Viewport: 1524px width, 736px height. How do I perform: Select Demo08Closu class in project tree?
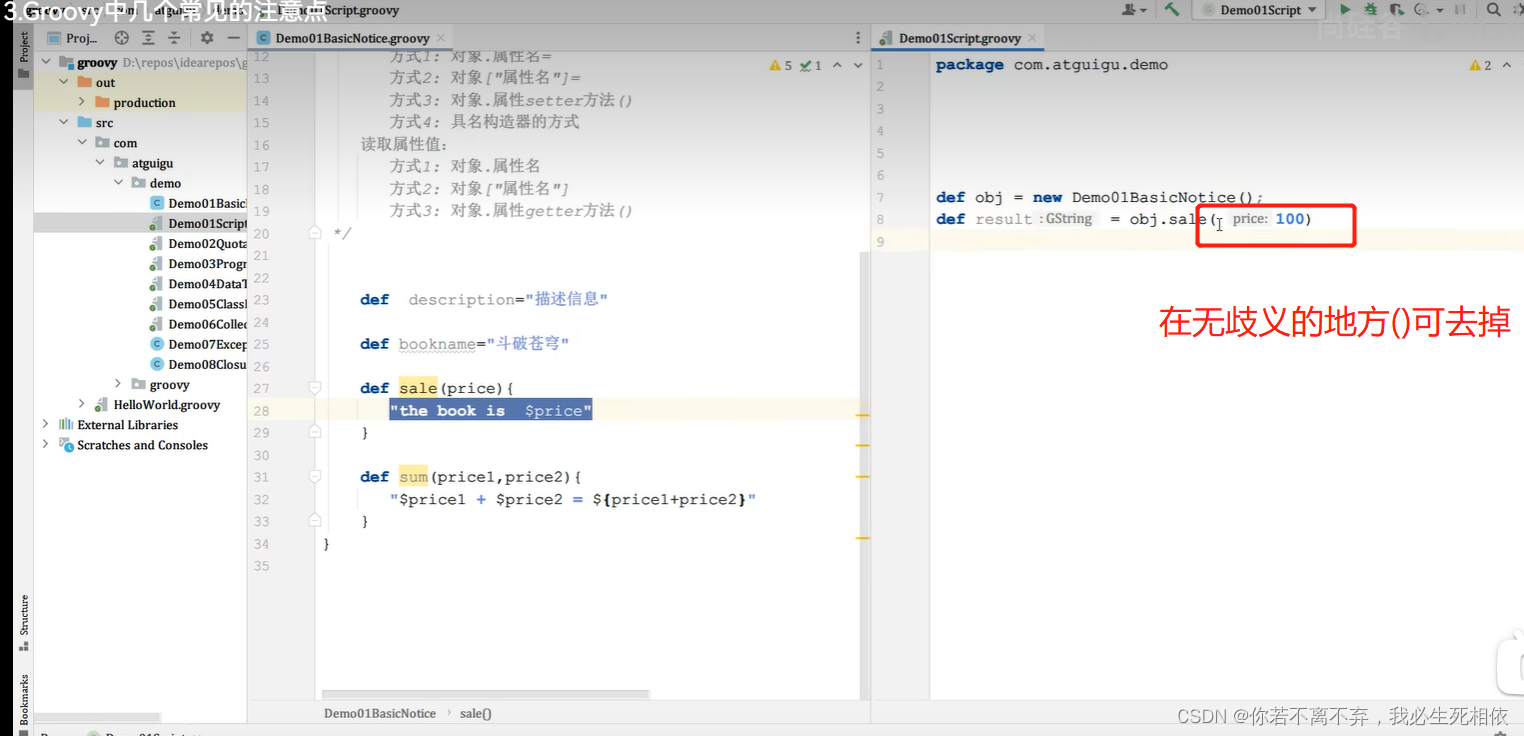pyautogui.click(x=140, y=364)
